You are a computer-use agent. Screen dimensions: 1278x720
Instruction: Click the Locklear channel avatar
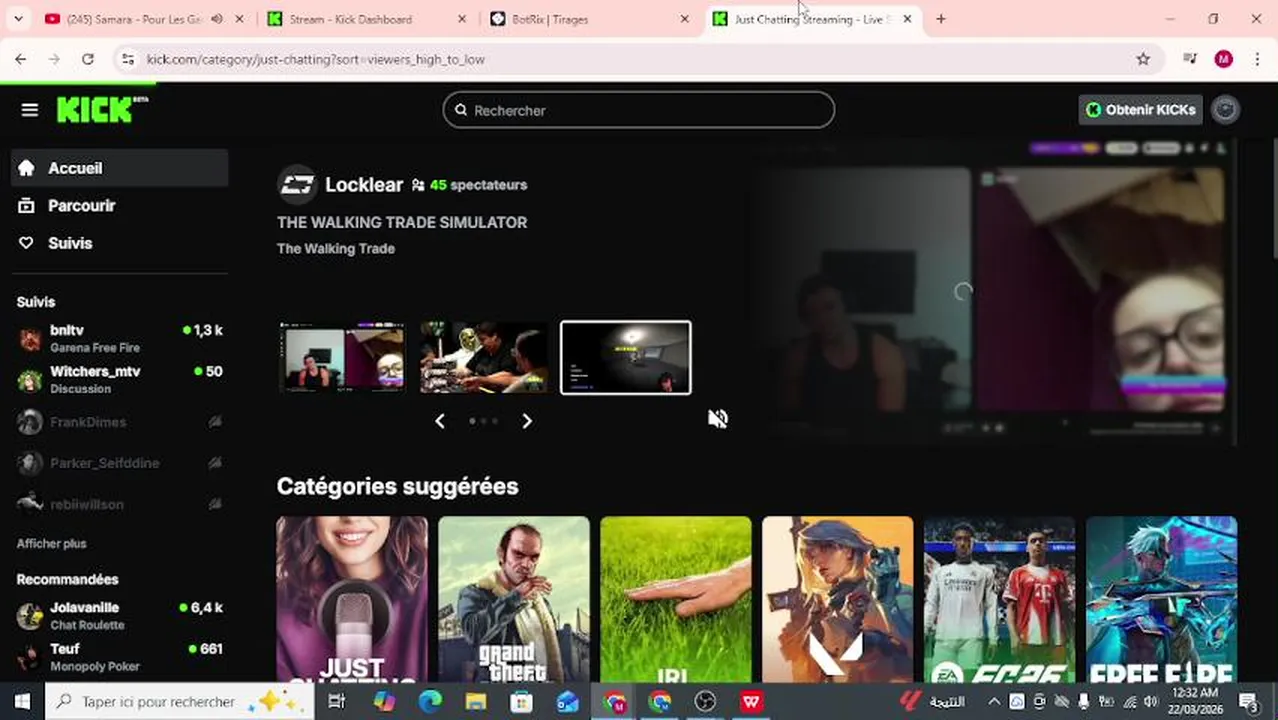tap(297, 185)
